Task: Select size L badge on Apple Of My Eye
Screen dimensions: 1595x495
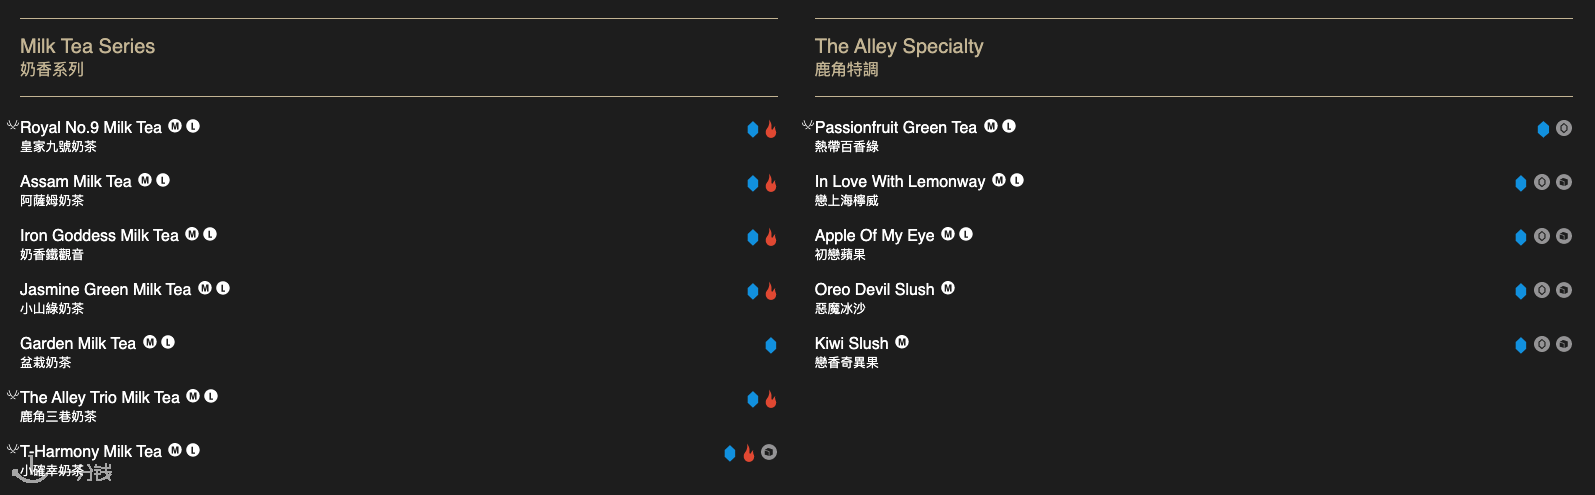Action: 966,234
